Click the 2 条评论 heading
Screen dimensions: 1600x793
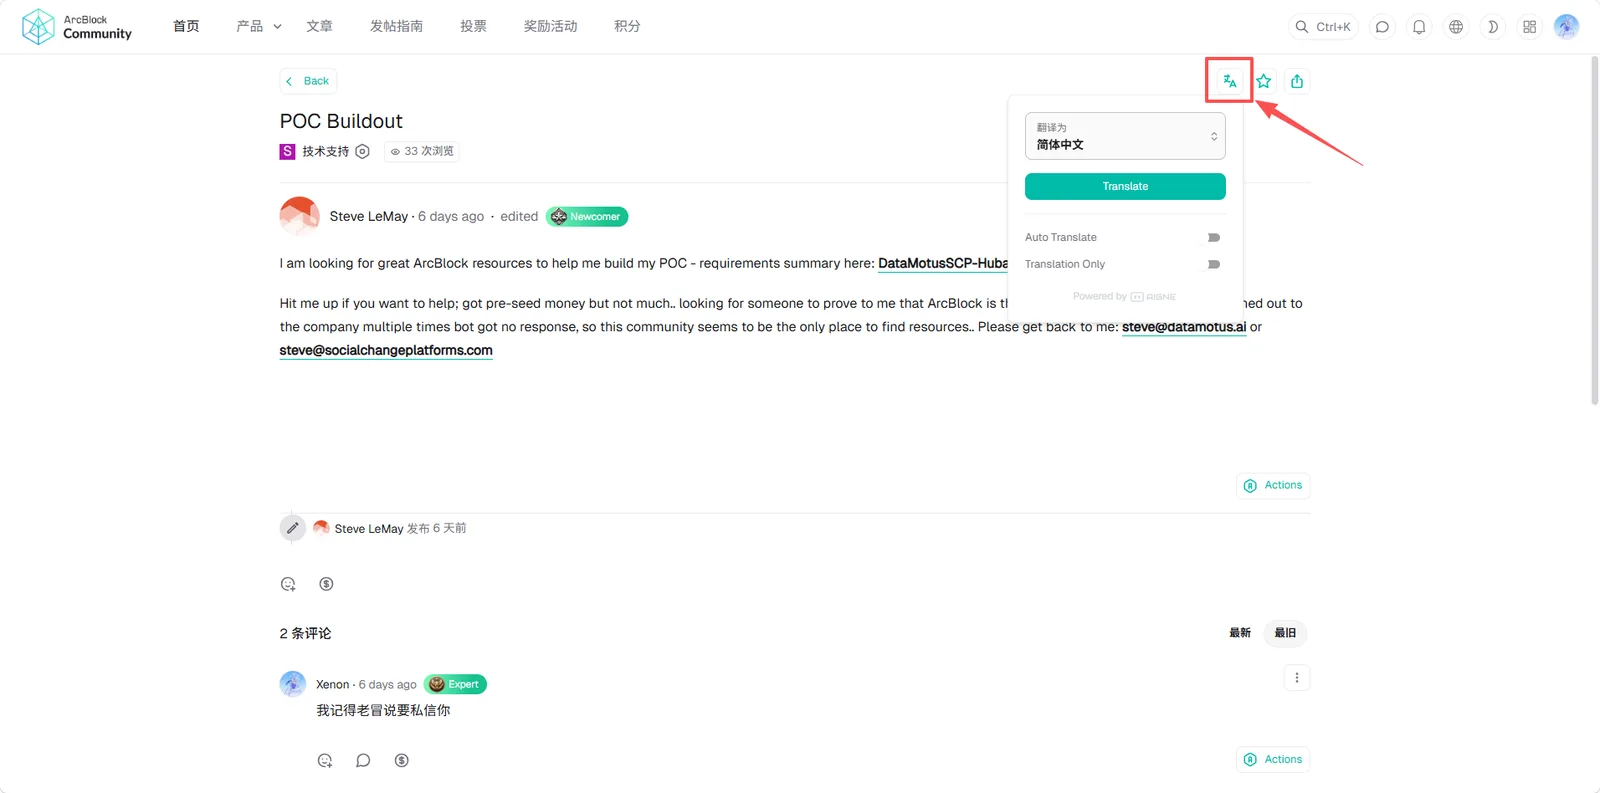click(x=305, y=633)
